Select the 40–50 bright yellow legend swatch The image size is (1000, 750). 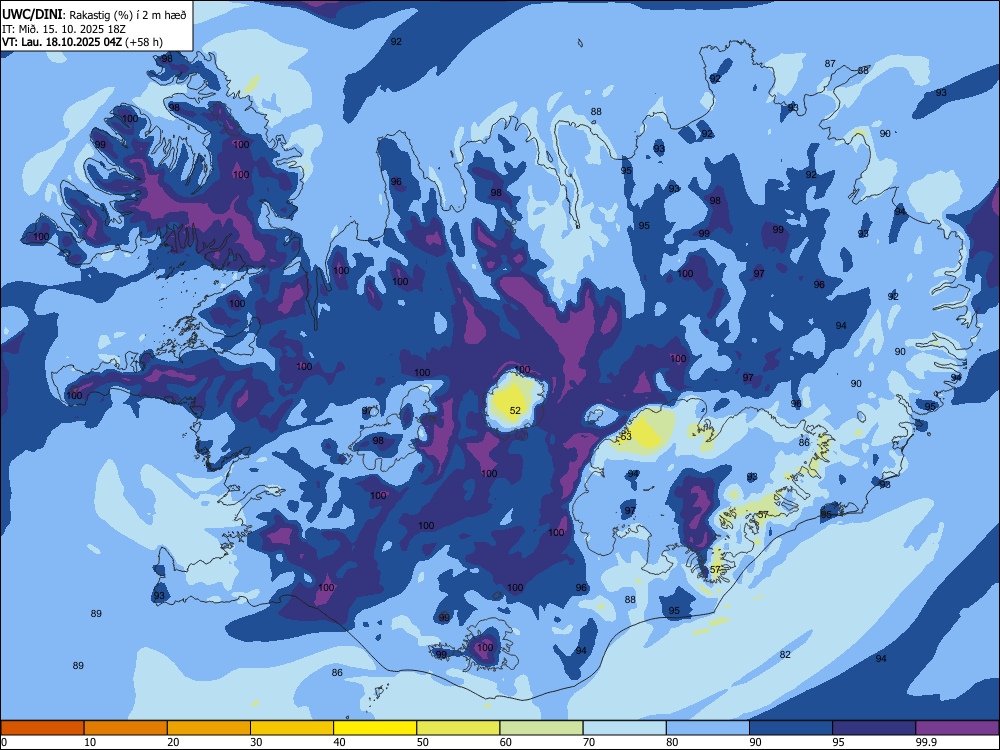(x=375, y=728)
